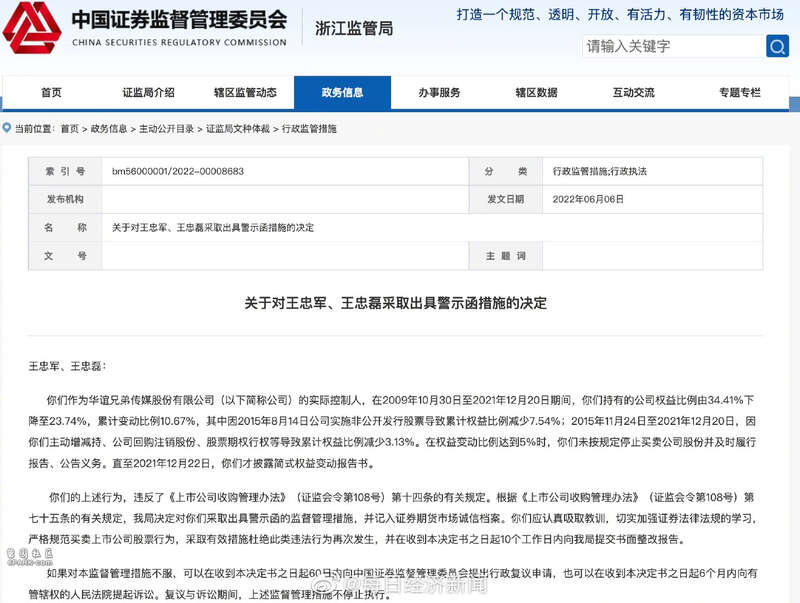Screen dimensions: 800x603
Task: Click the 行政监管措施 breadcrumb link
Action: click(309, 129)
